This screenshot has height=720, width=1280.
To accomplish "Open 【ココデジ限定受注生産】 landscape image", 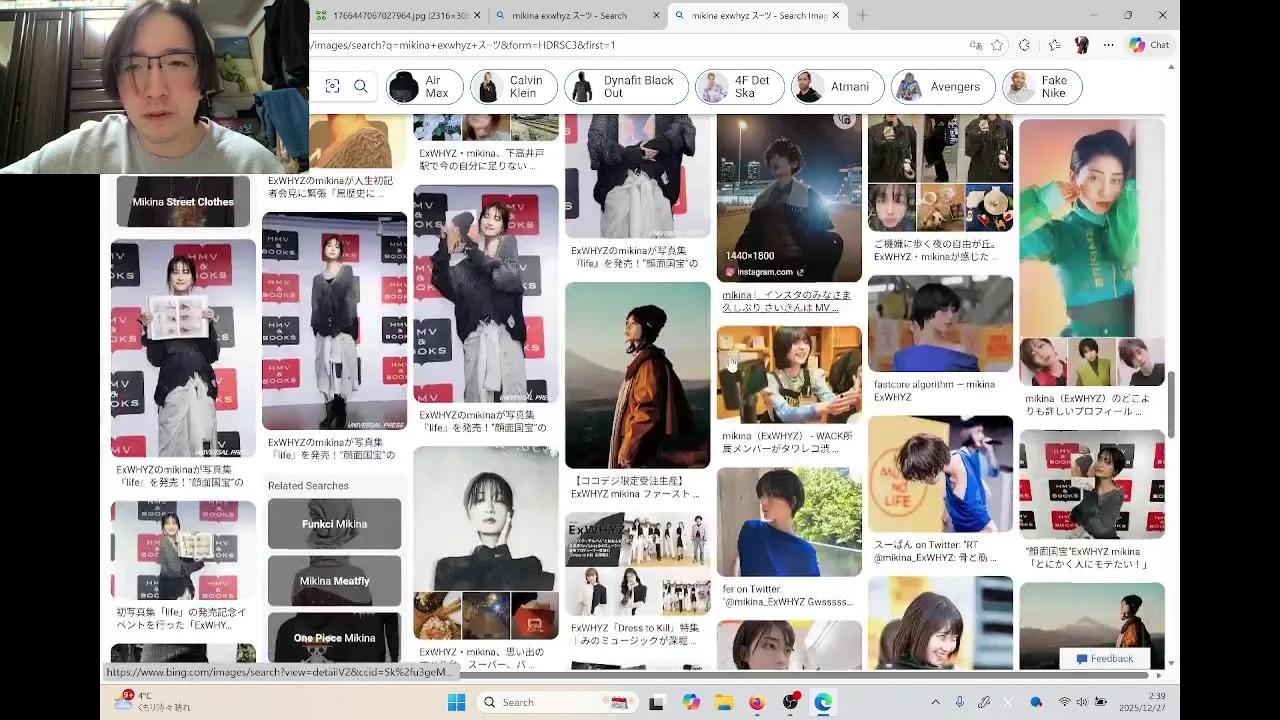I will (x=637, y=375).
